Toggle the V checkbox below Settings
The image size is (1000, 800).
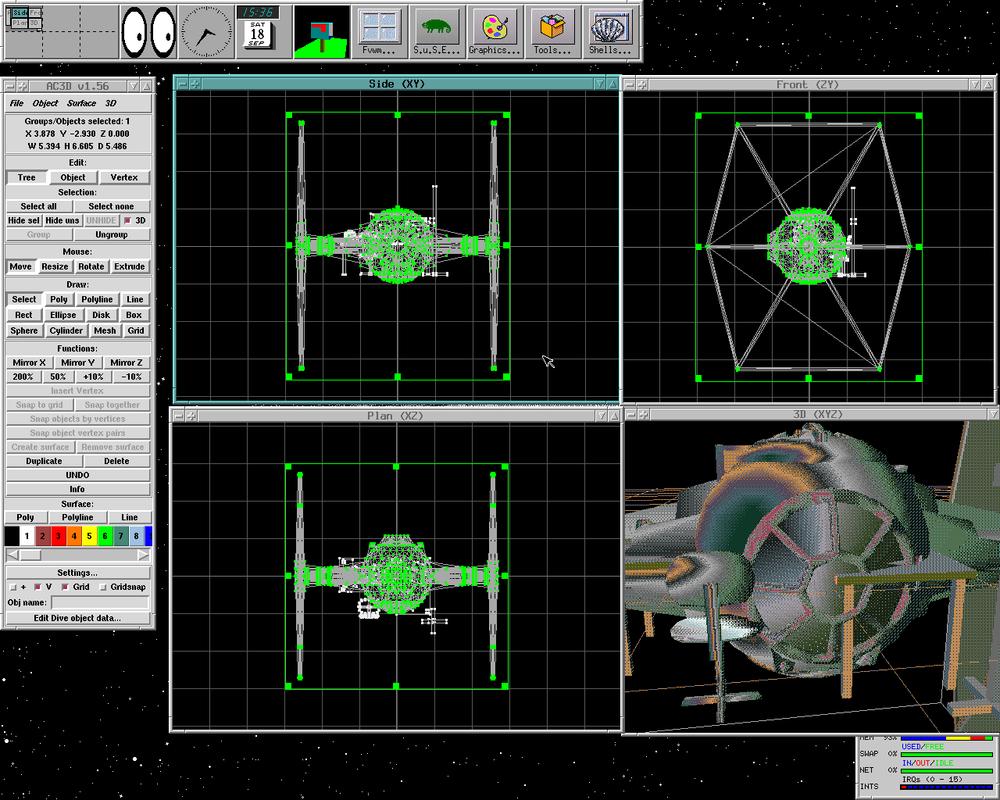click(38, 587)
